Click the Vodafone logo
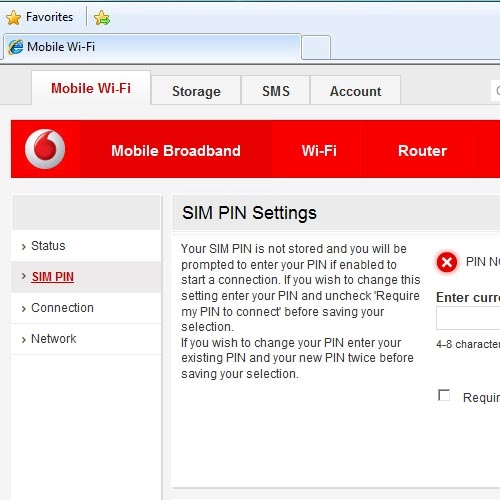 (45, 149)
